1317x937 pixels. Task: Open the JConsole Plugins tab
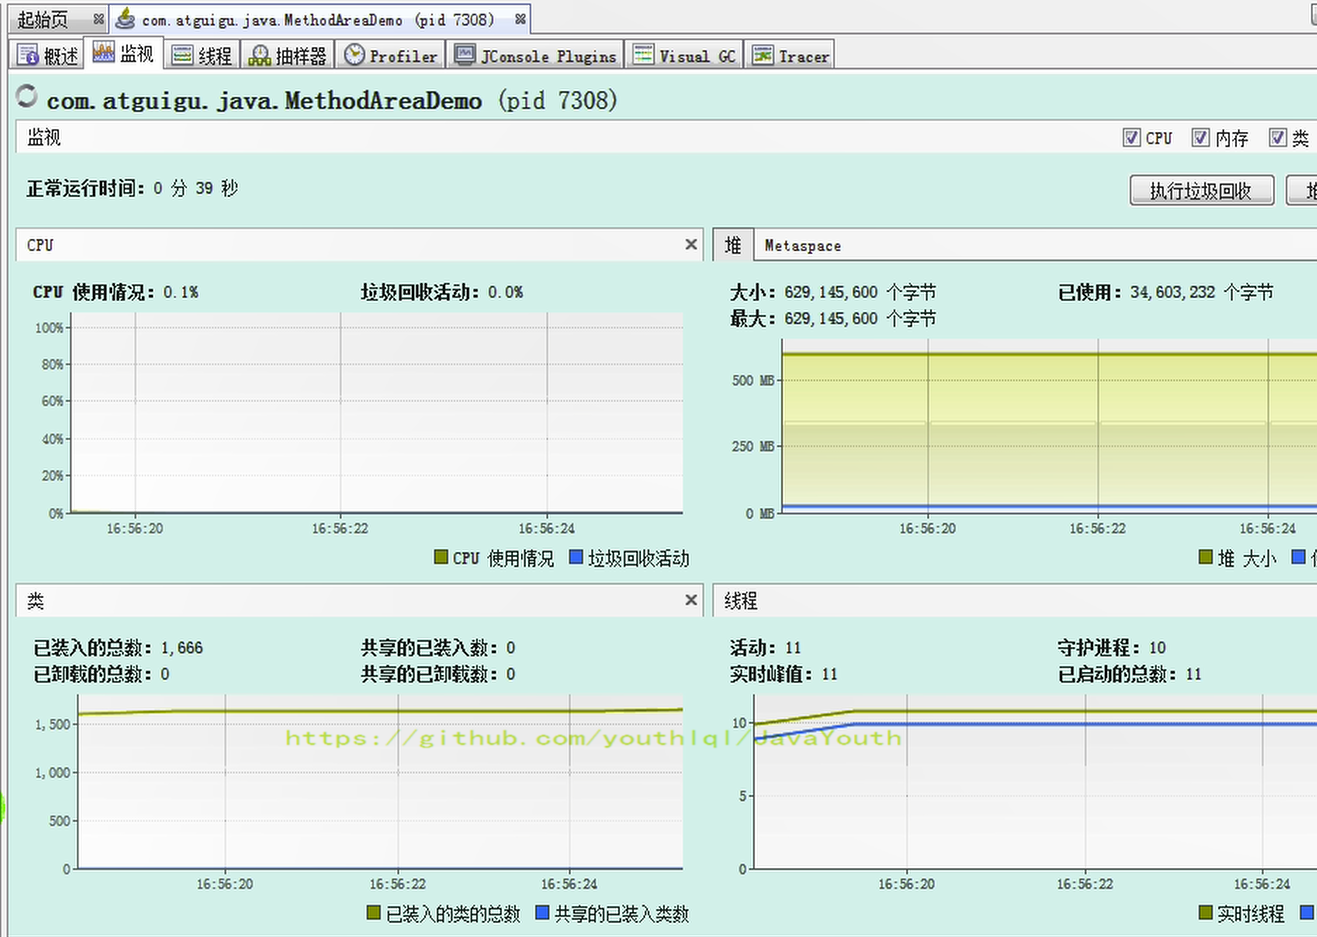click(x=535, y=56)
